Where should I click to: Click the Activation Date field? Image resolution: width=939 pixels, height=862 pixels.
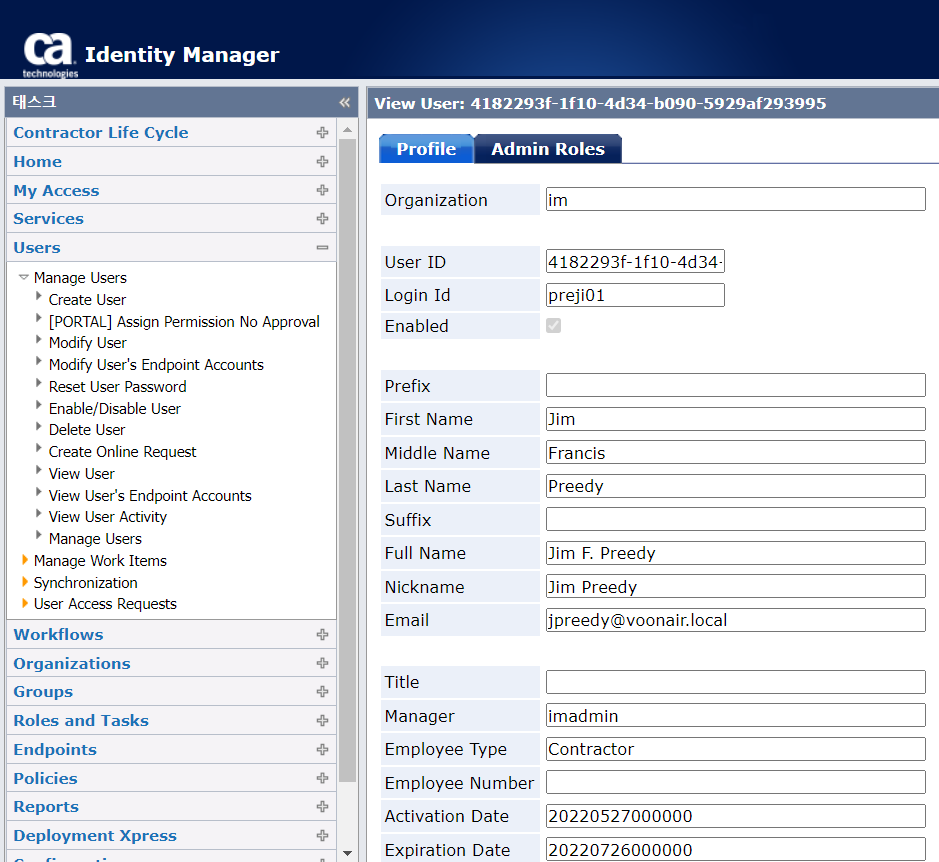tap(735, 816)
